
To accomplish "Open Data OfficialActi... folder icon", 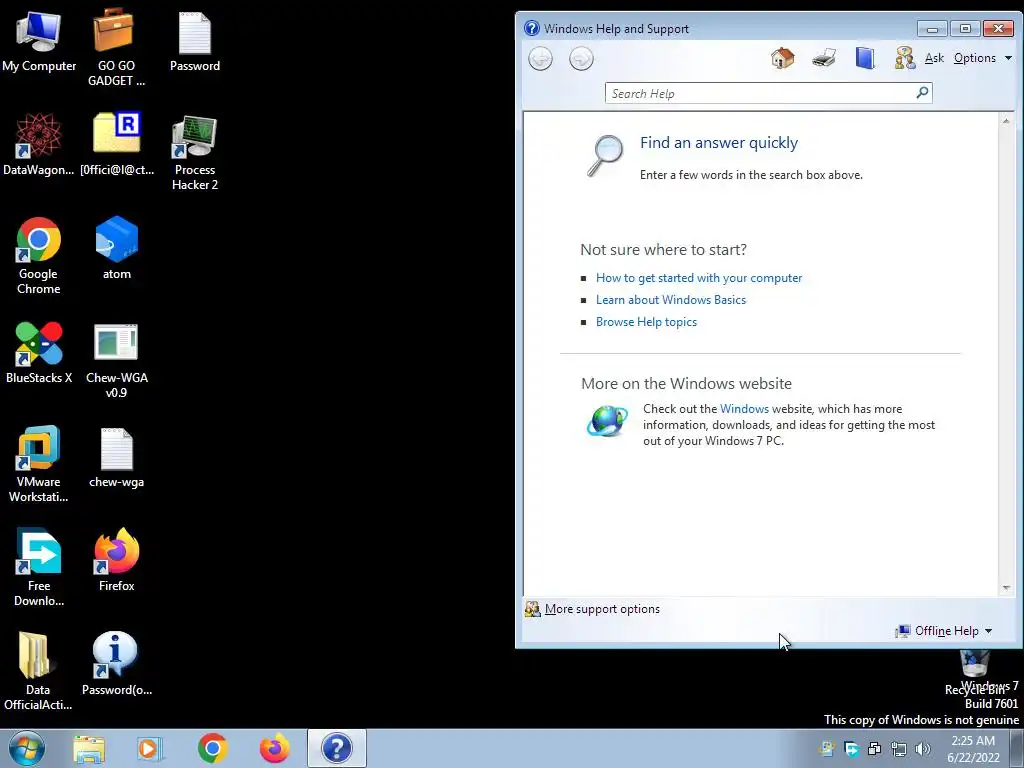I will (x=37, y=671).
